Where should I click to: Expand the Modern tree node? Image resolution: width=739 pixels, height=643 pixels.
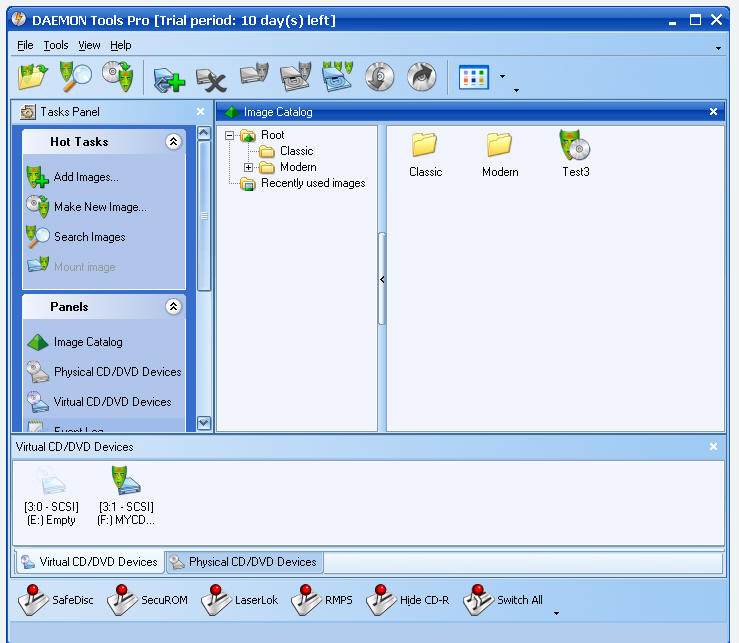[248, 167]
